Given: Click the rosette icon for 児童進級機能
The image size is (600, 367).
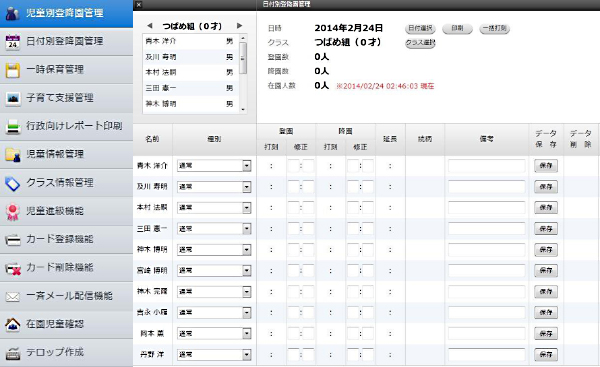Looking at the screenshot, I should 12,211.
